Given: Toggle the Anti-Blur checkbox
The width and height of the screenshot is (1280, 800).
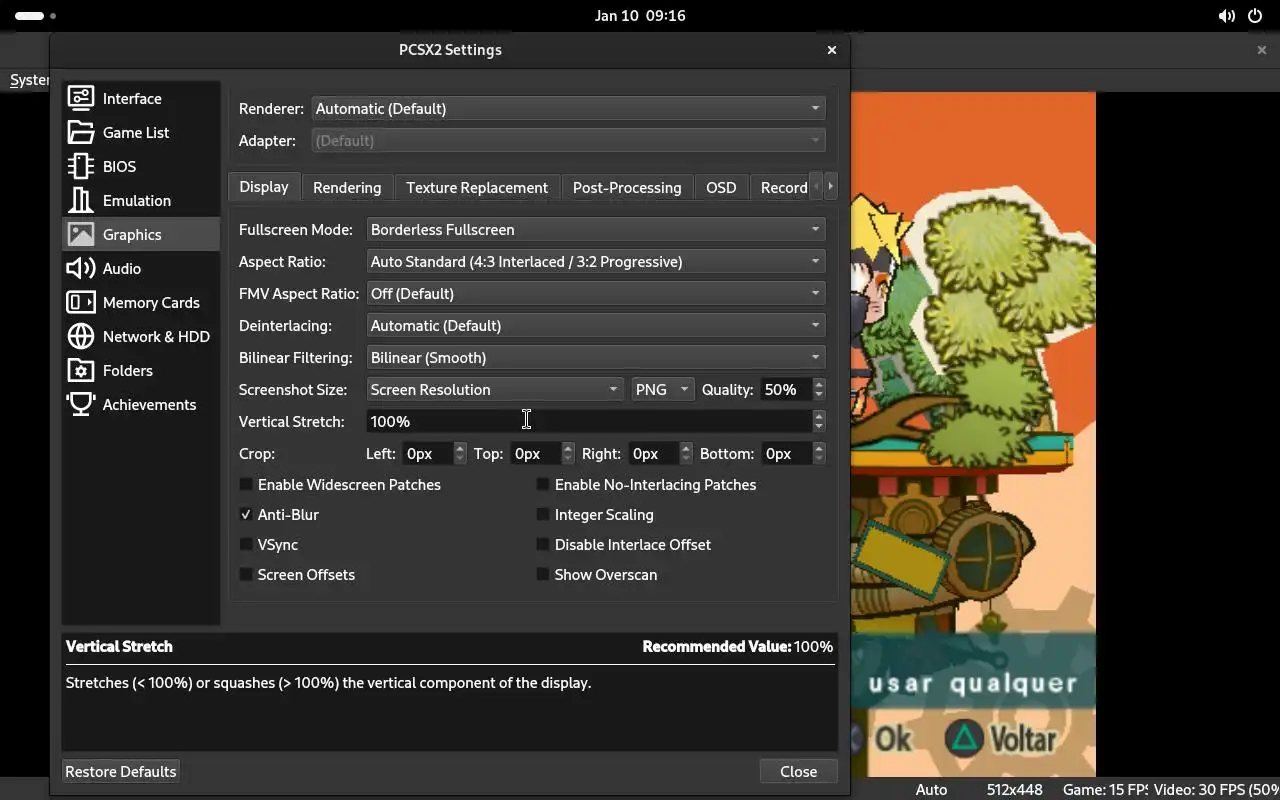Looking at the screenshot, I should (x=246, y=514).
